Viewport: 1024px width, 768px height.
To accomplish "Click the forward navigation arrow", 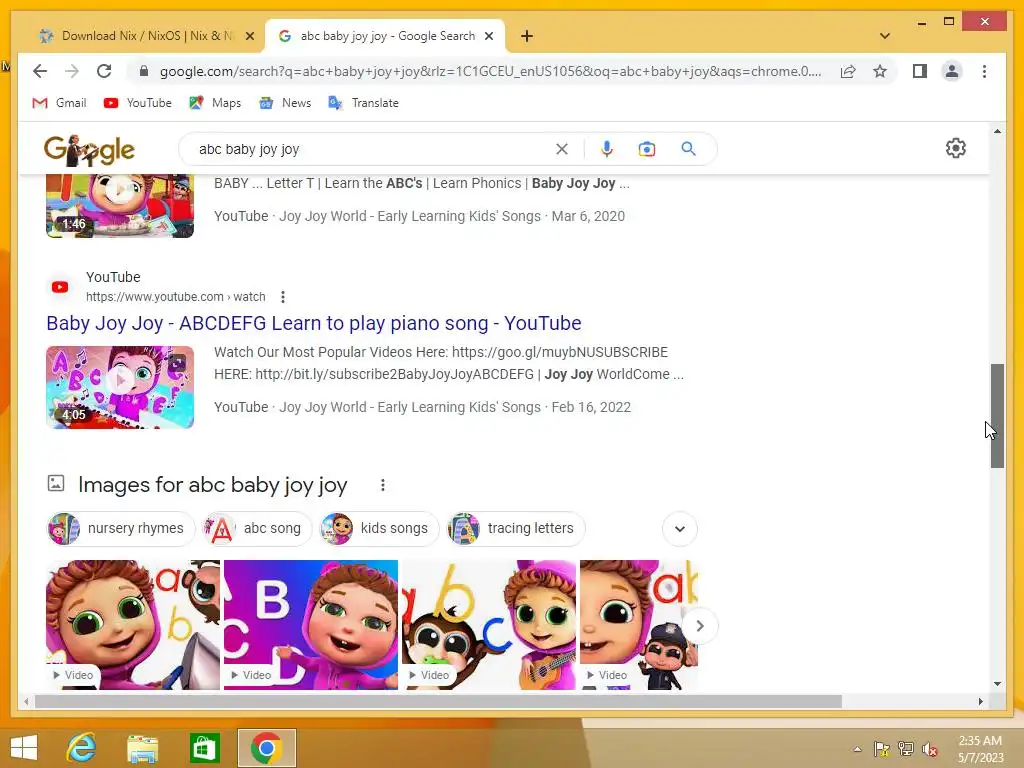I will [72, 71].
